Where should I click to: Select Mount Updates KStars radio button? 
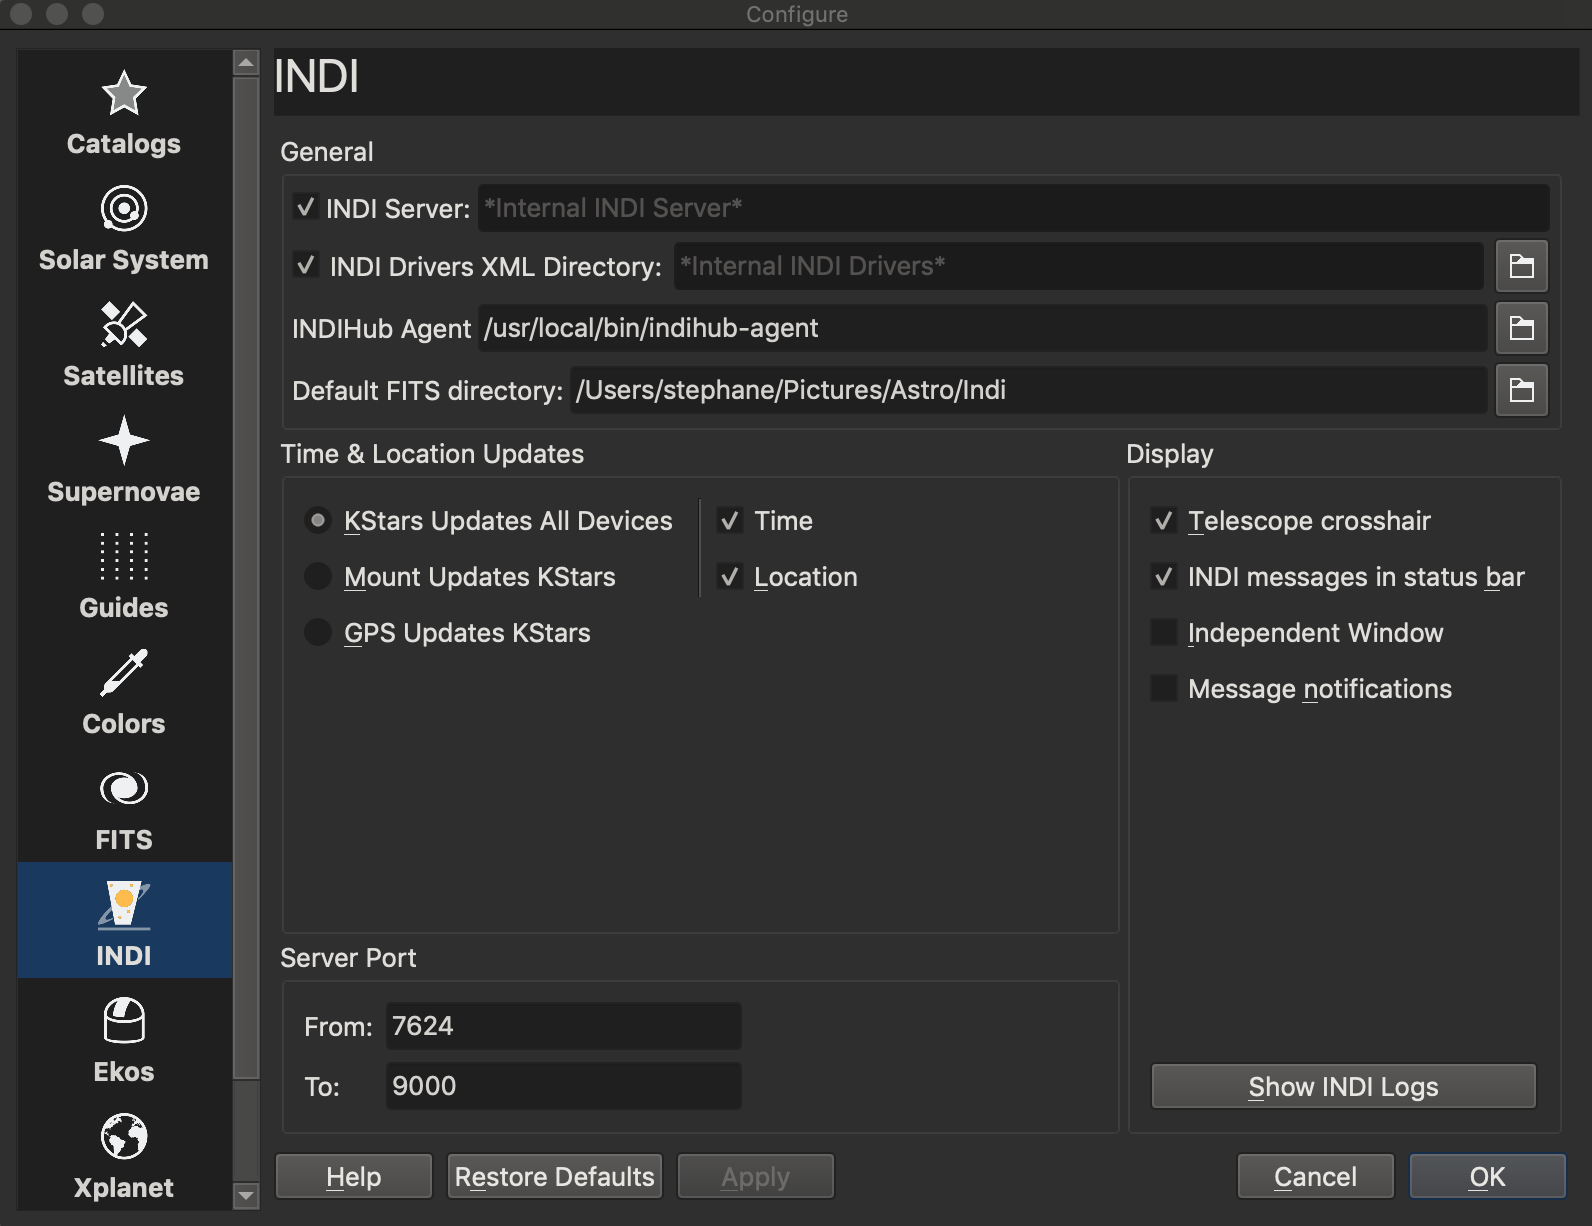pos(318,577)
